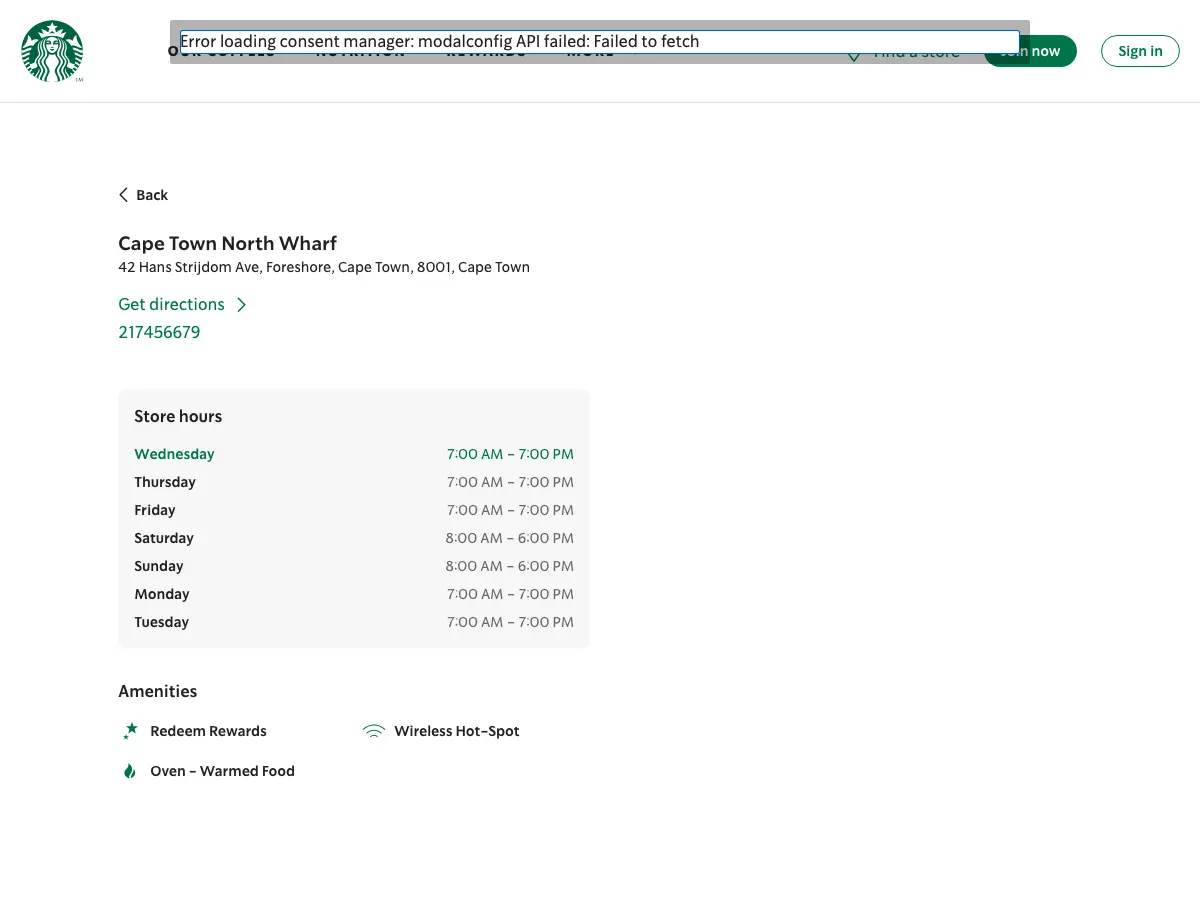Click the Store hours heading
Image resolution: width=1200 pixels, height=900 pixels.
[178, 416]
